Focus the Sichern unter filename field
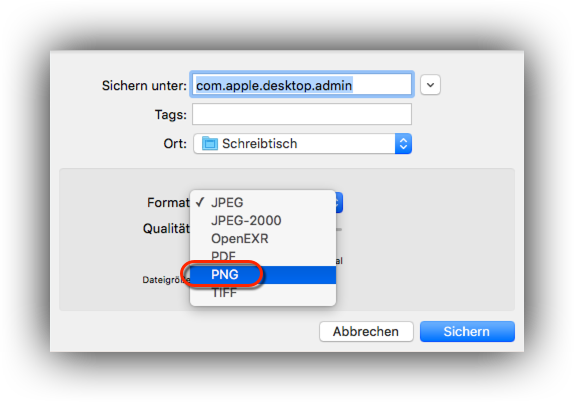574x402 pixels. tap(302, 85)
